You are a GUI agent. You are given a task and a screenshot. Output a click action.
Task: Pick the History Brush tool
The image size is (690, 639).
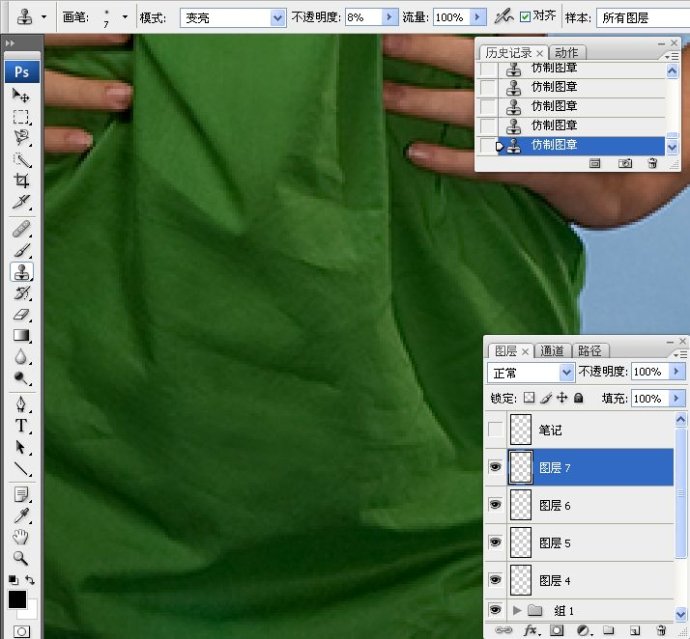tap(21, 293)
